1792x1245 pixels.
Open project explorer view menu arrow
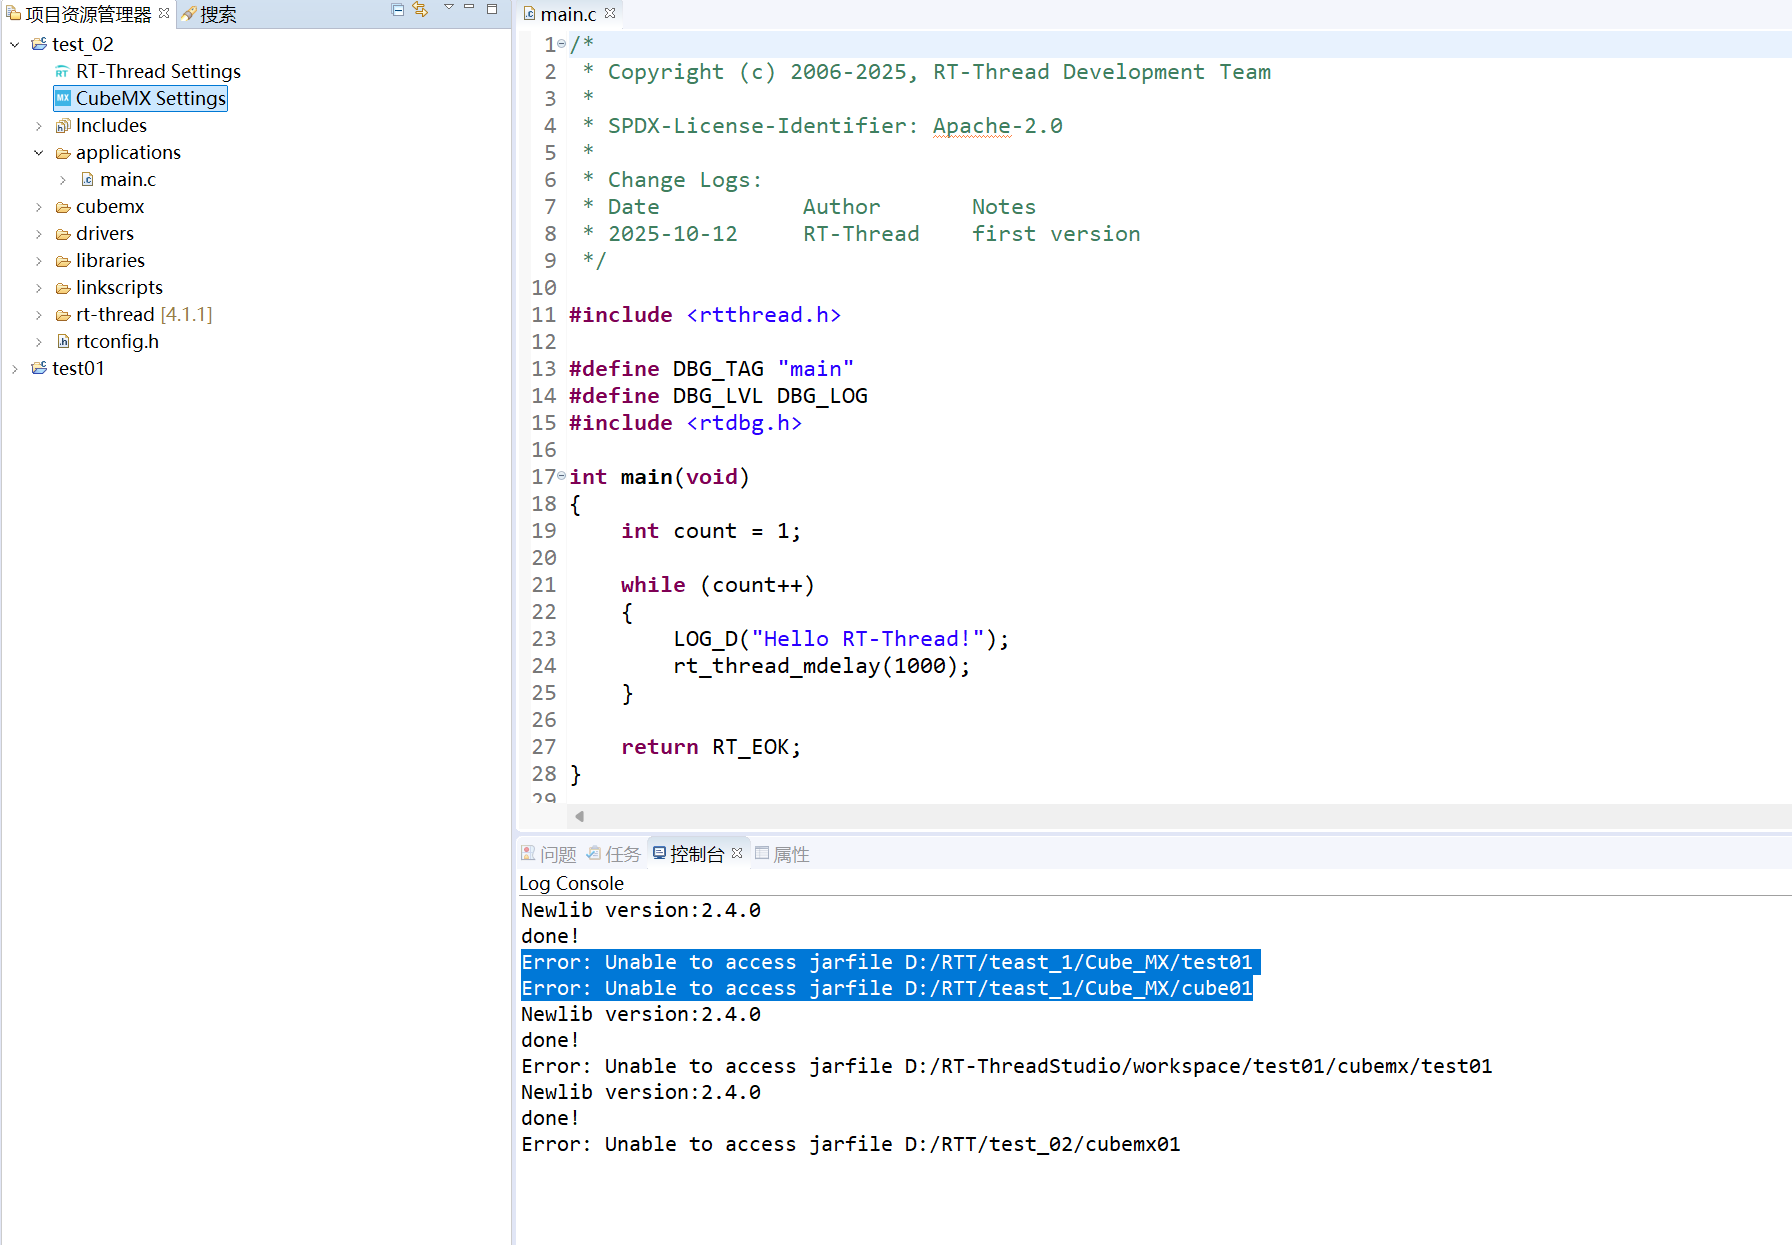click(448, 8)
